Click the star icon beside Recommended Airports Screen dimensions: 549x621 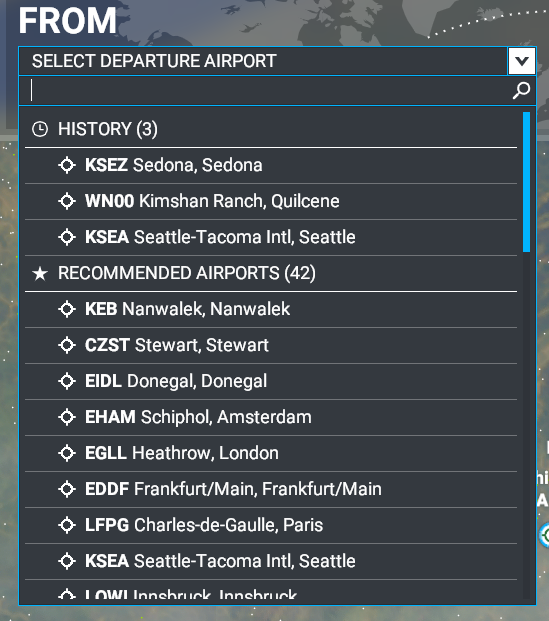40,273
